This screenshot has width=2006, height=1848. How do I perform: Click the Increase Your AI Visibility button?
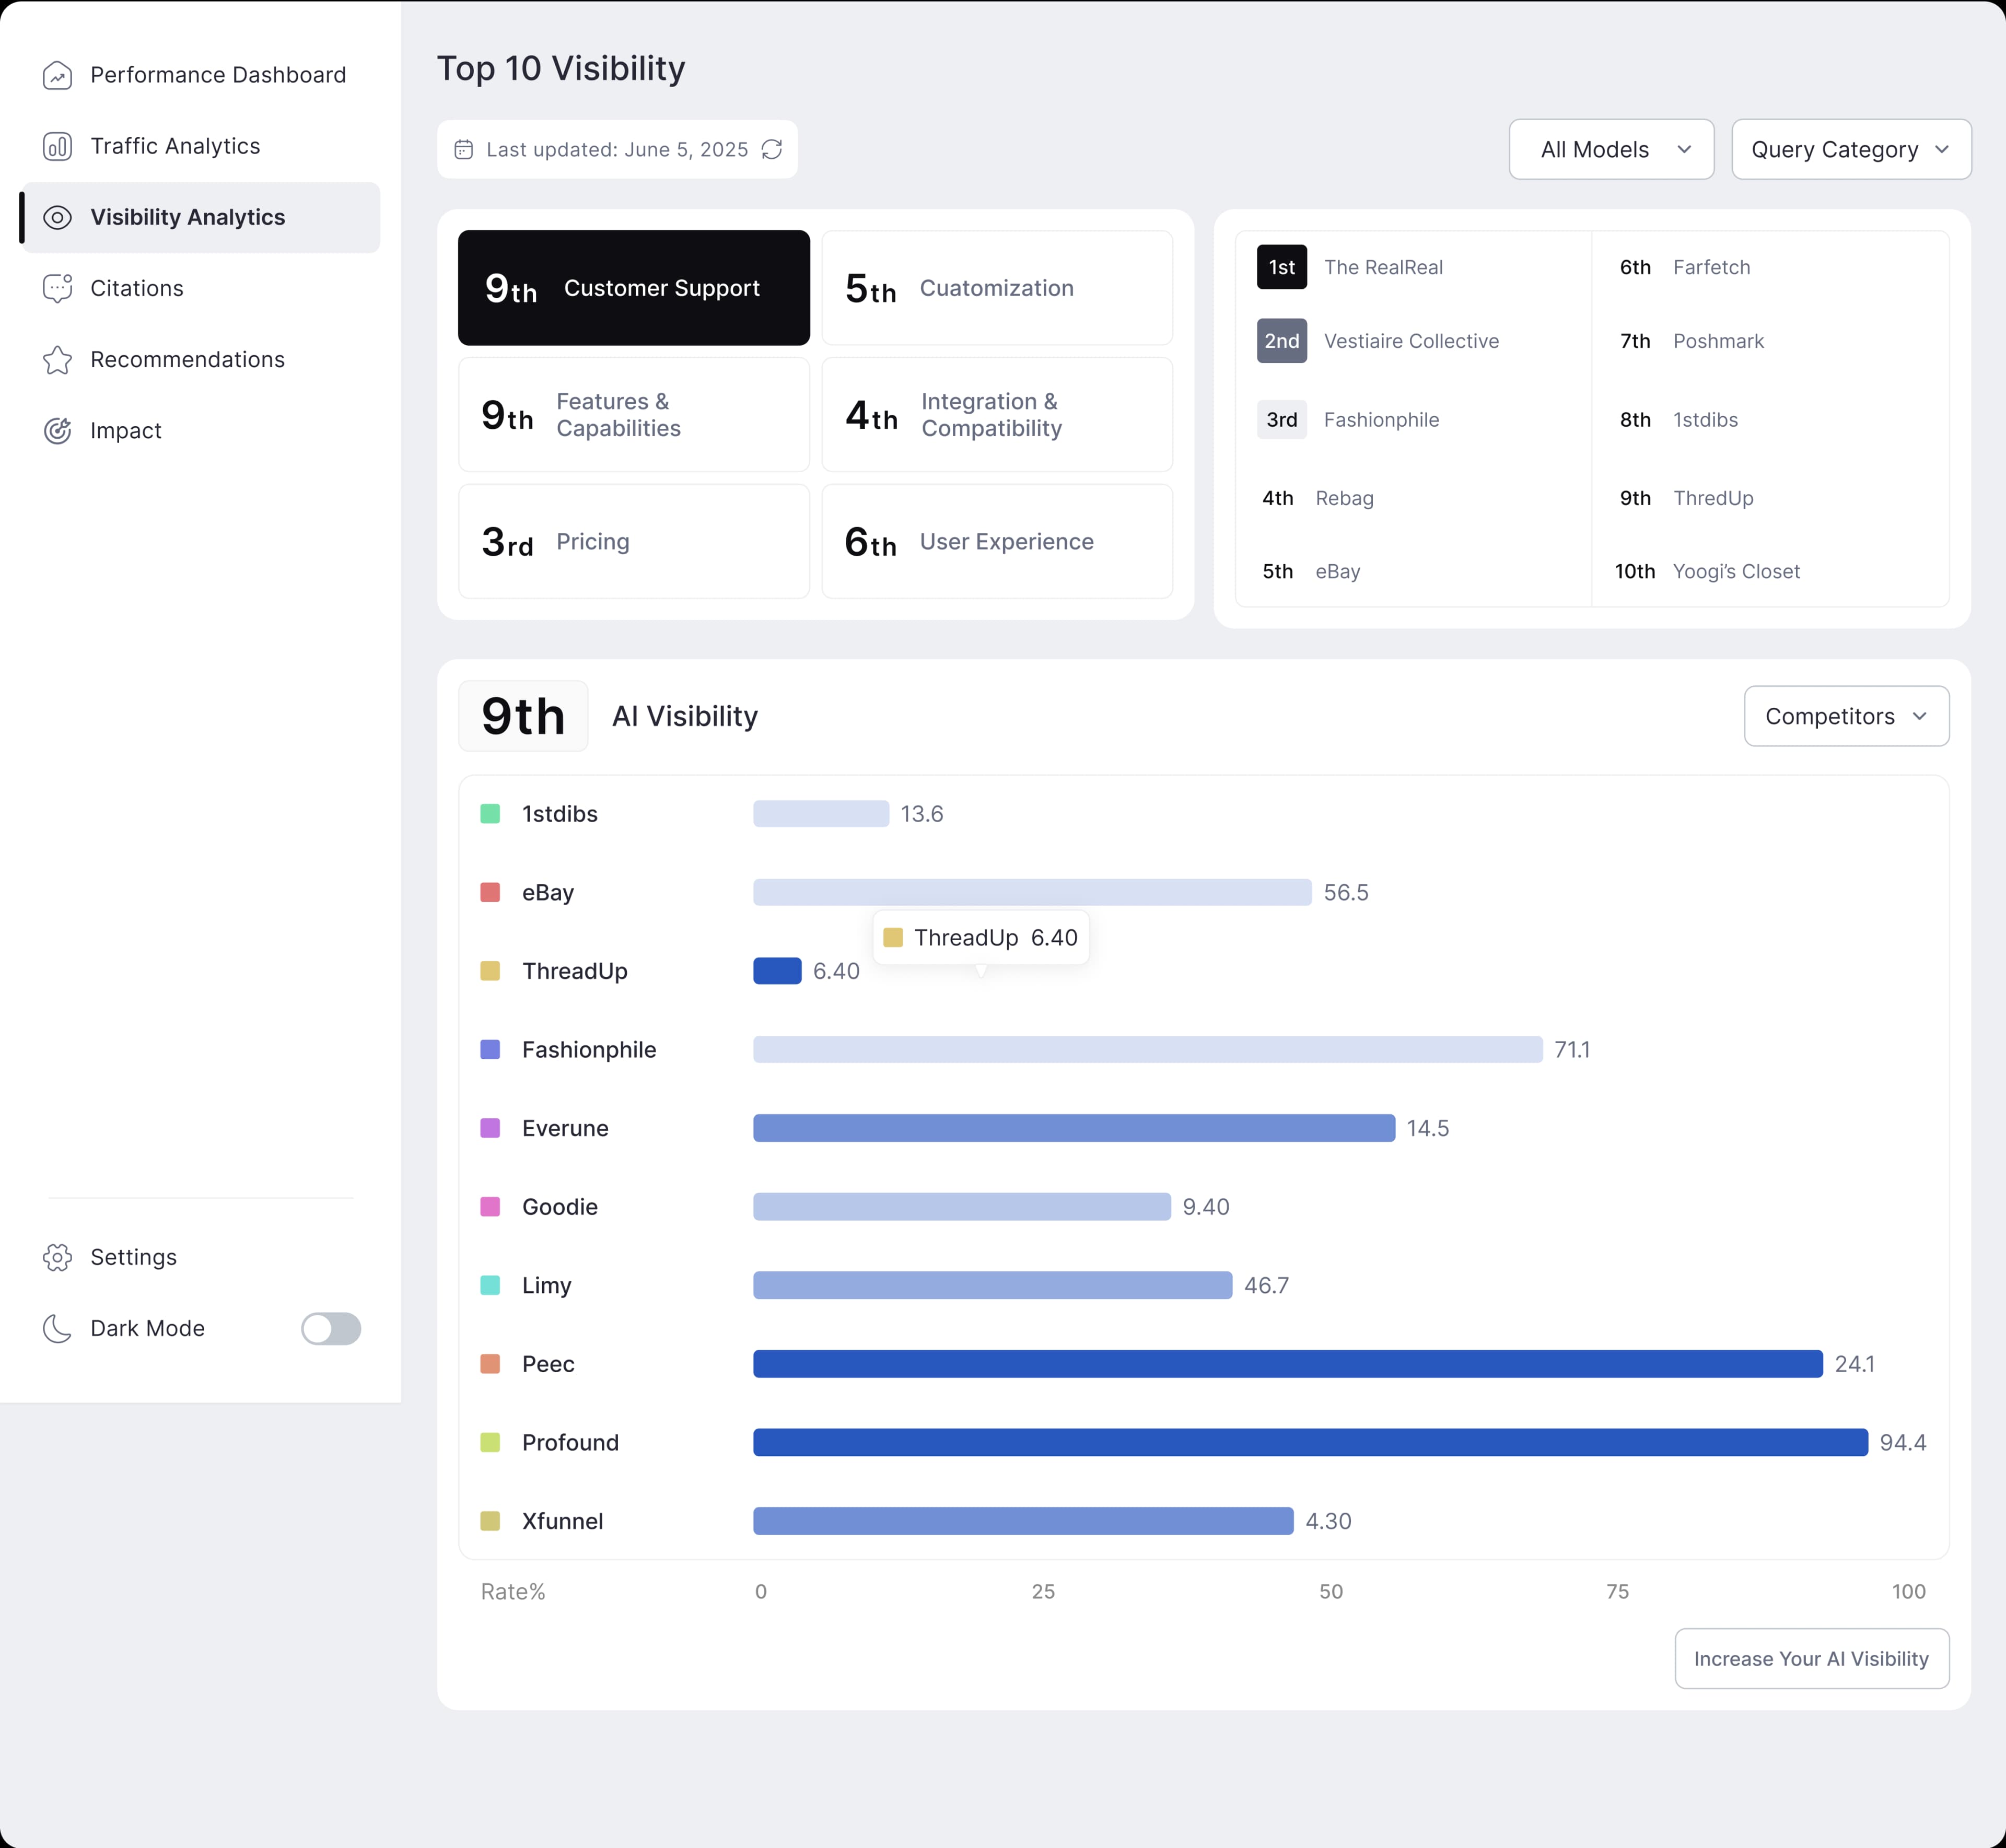coord(1811,1659)
